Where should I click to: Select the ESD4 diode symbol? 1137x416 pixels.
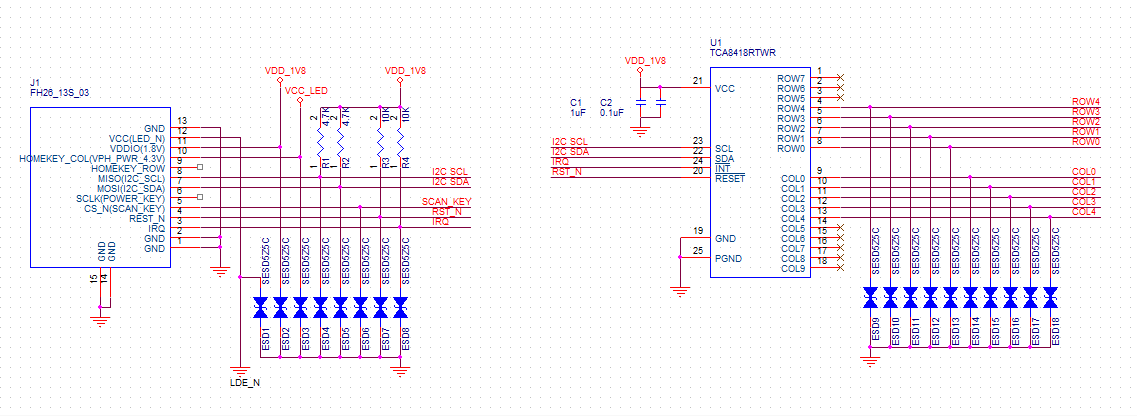[x=320, y=307]
